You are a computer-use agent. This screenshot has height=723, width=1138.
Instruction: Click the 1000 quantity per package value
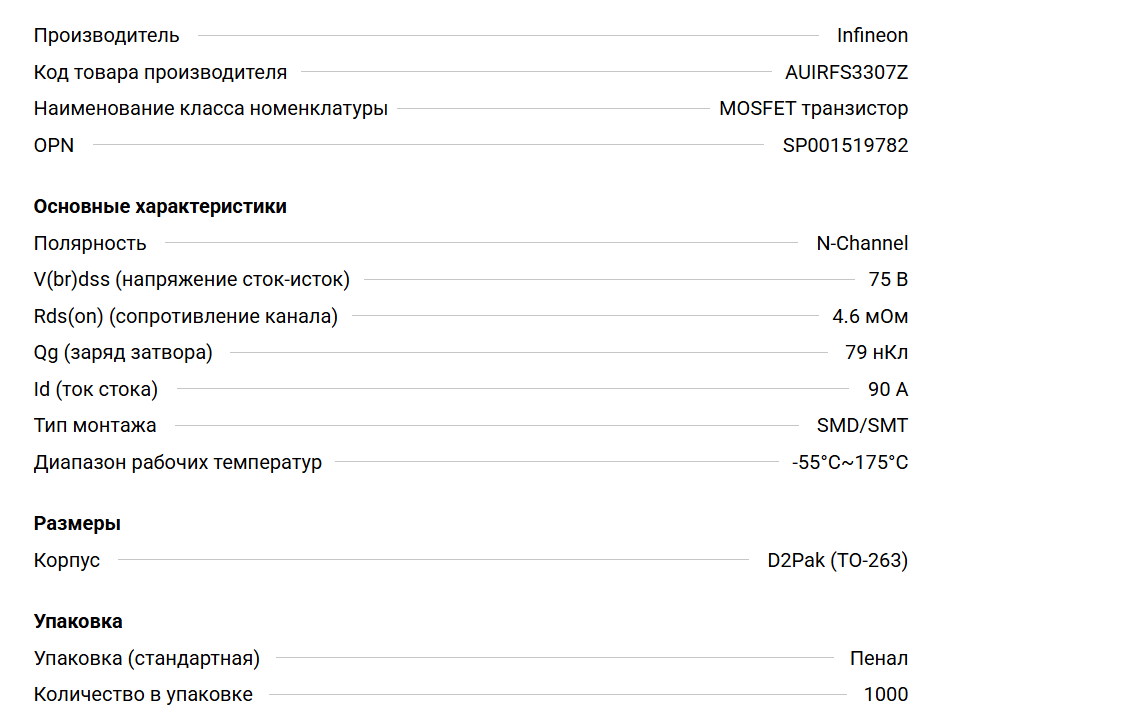885,695
